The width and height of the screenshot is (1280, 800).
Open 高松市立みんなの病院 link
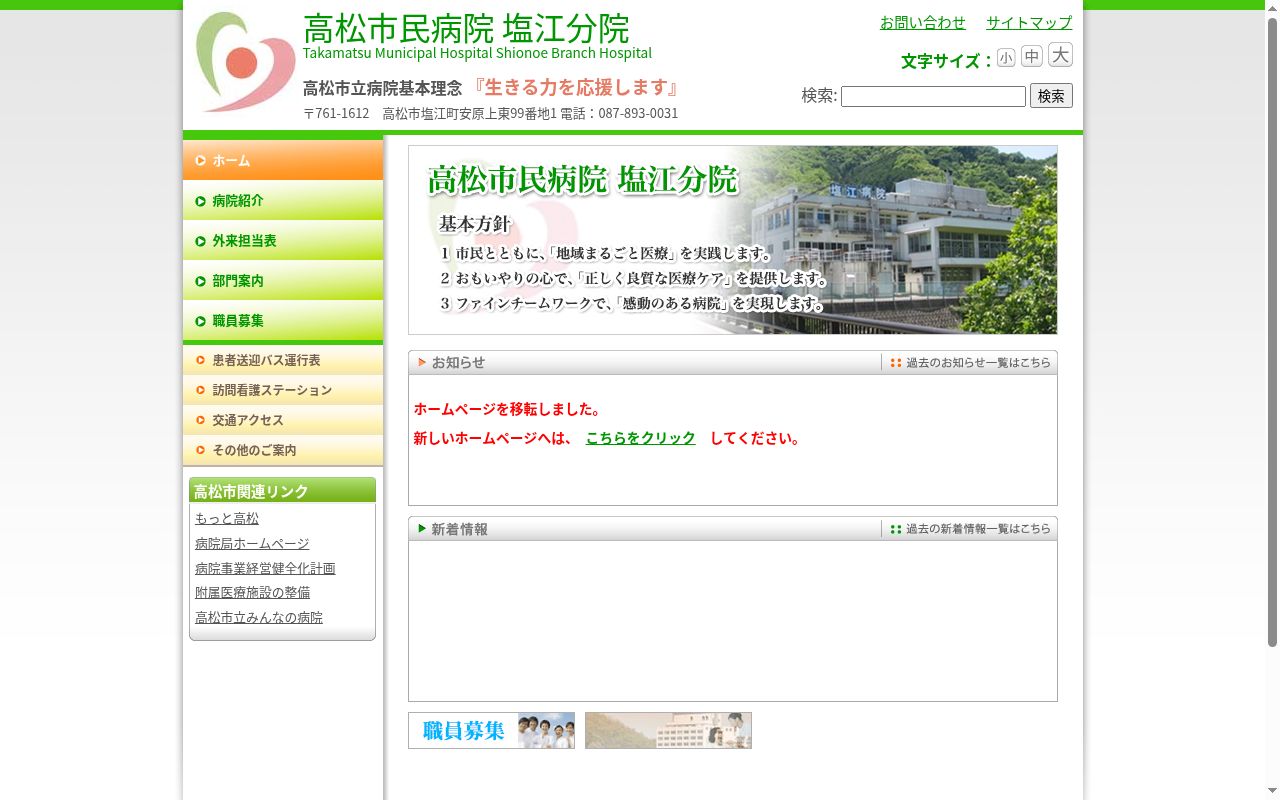[259, 617]
